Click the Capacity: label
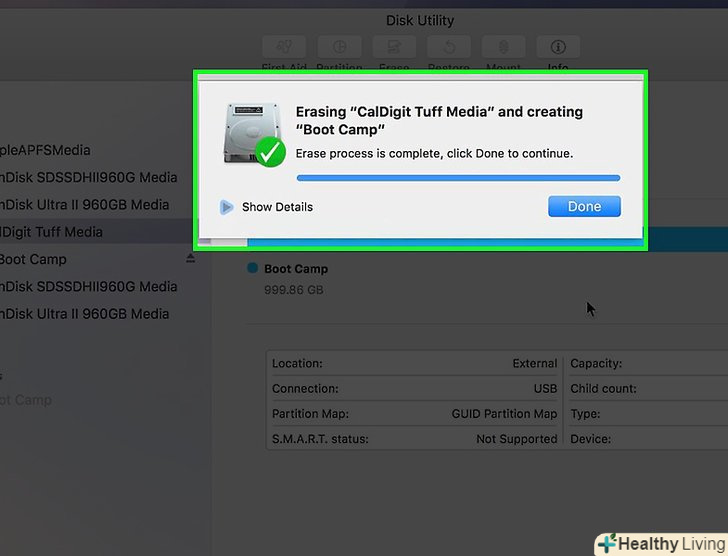This screenshot has height=556, width=728. pos(596,363)
